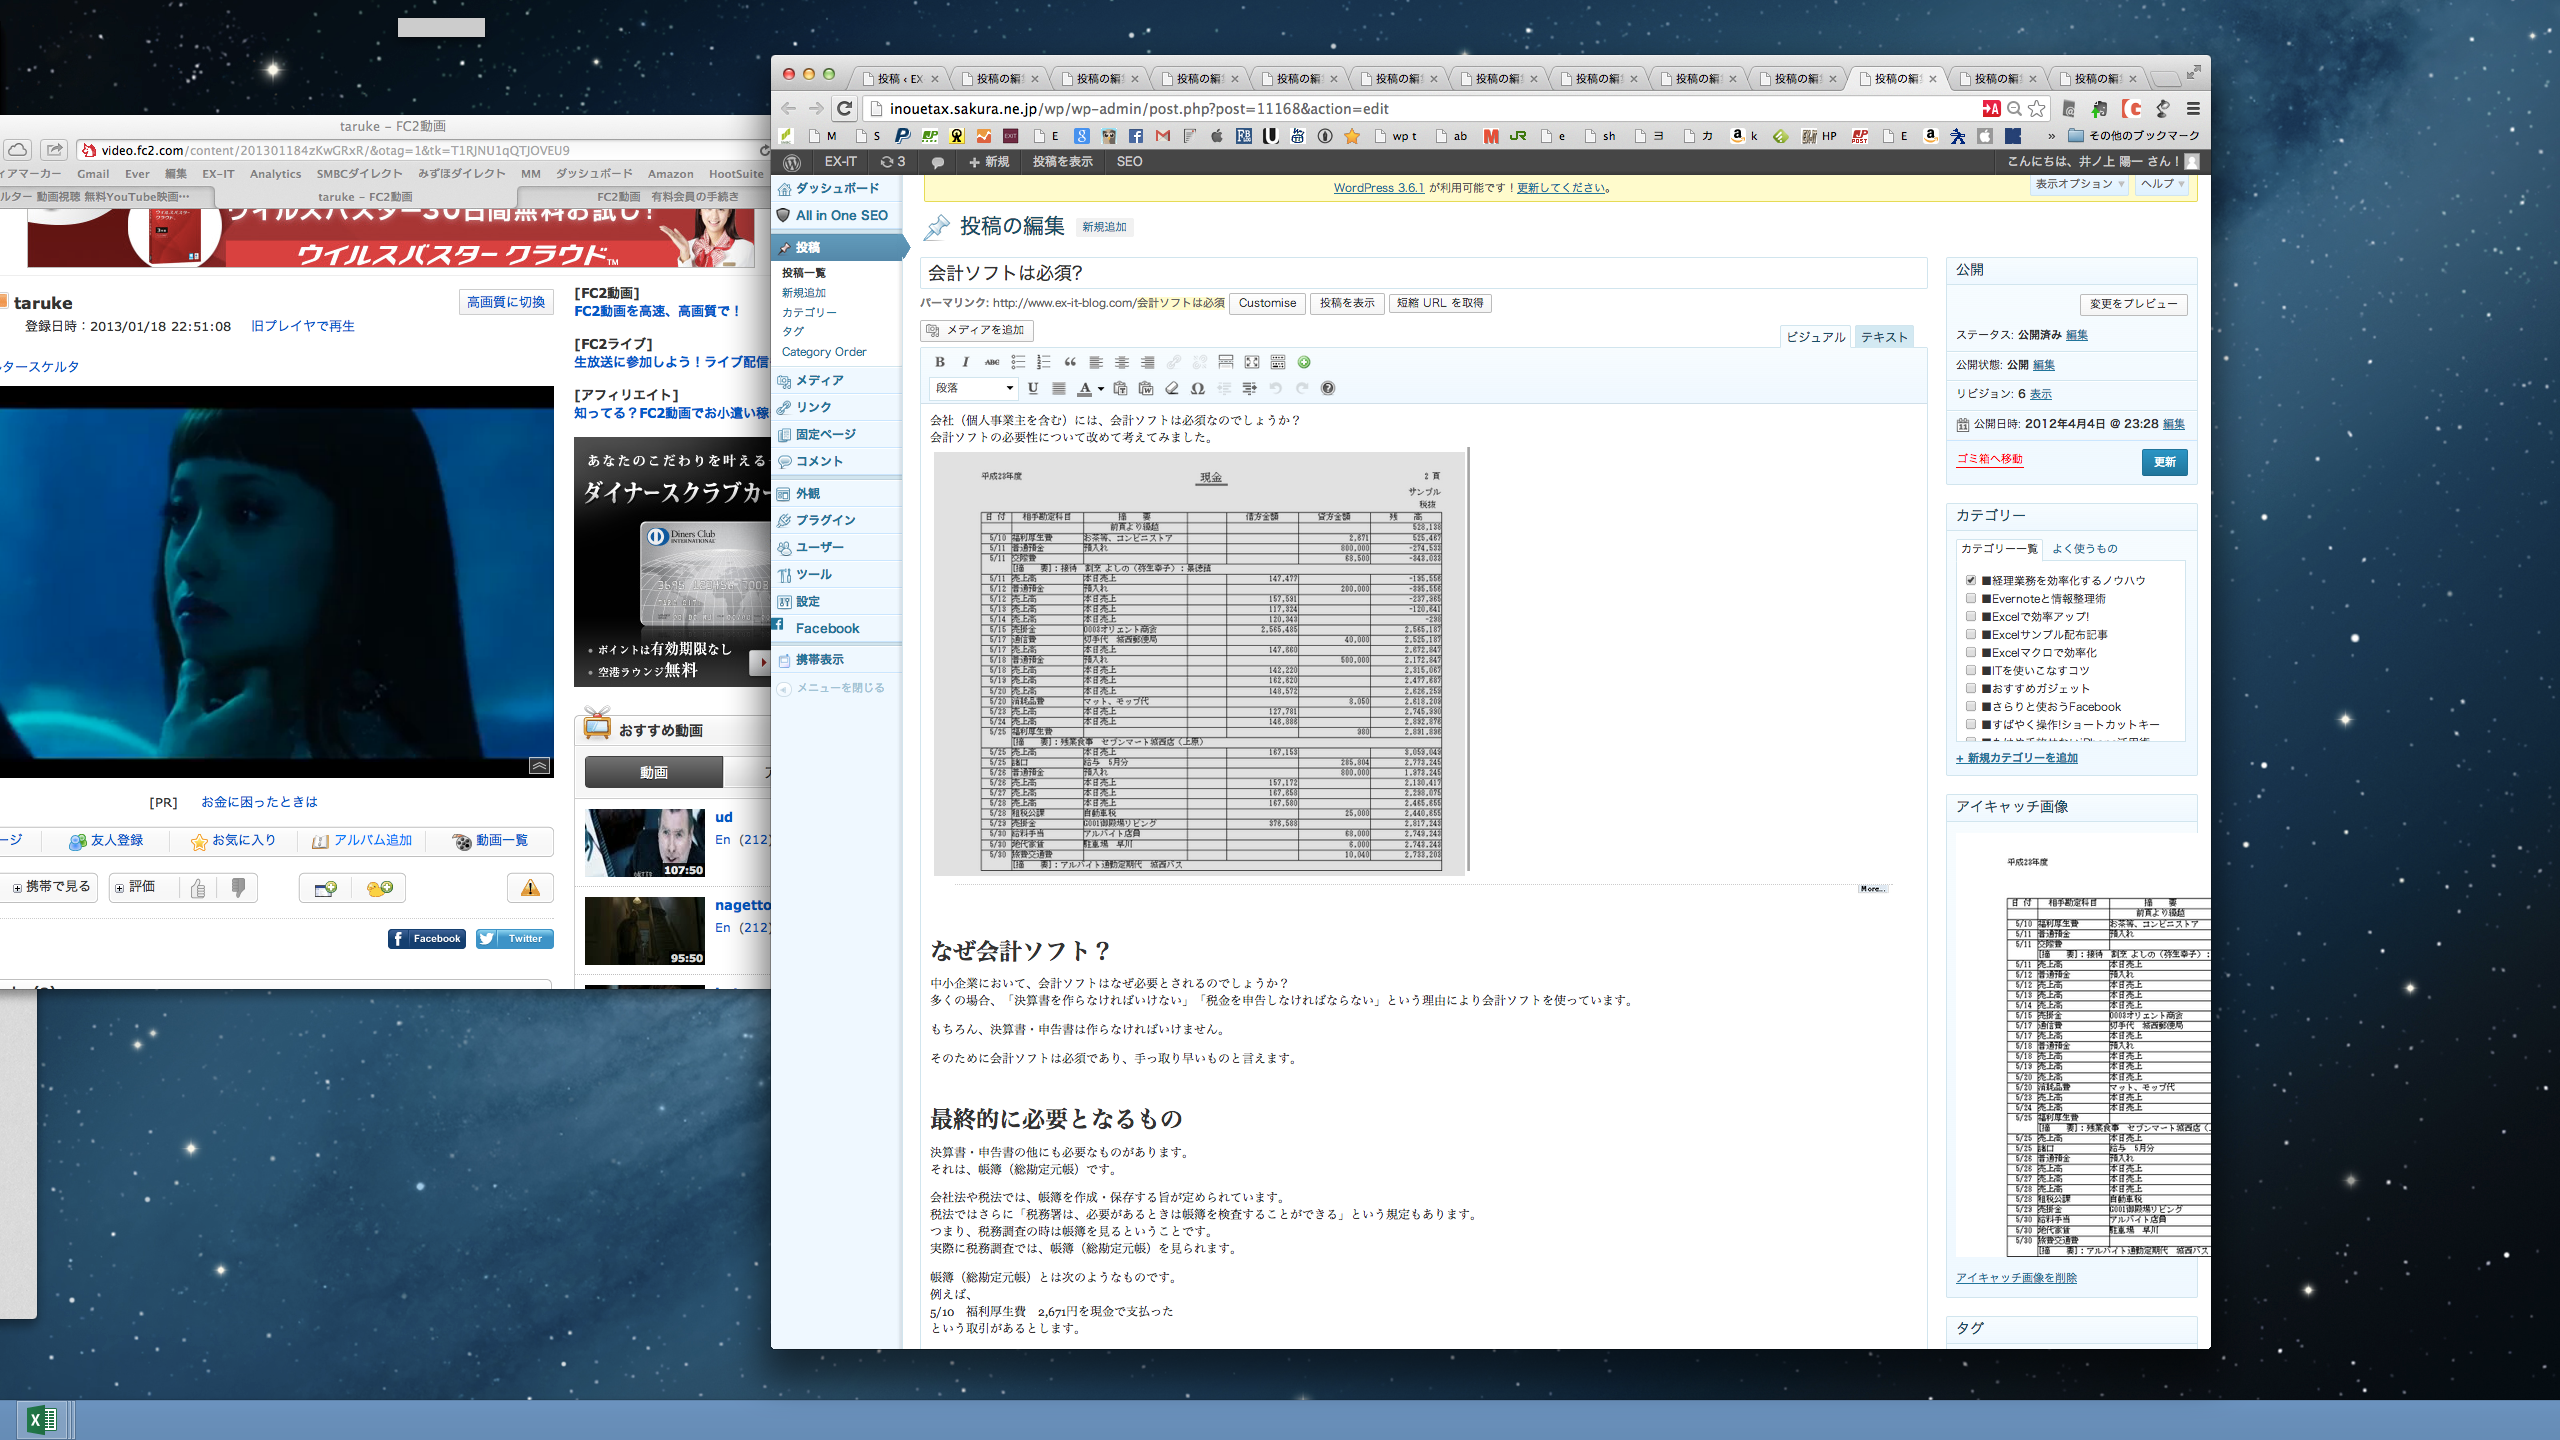Check the ■Excelで効率アップ! category
The image size is (2560, 1440).
[1970, 616]
